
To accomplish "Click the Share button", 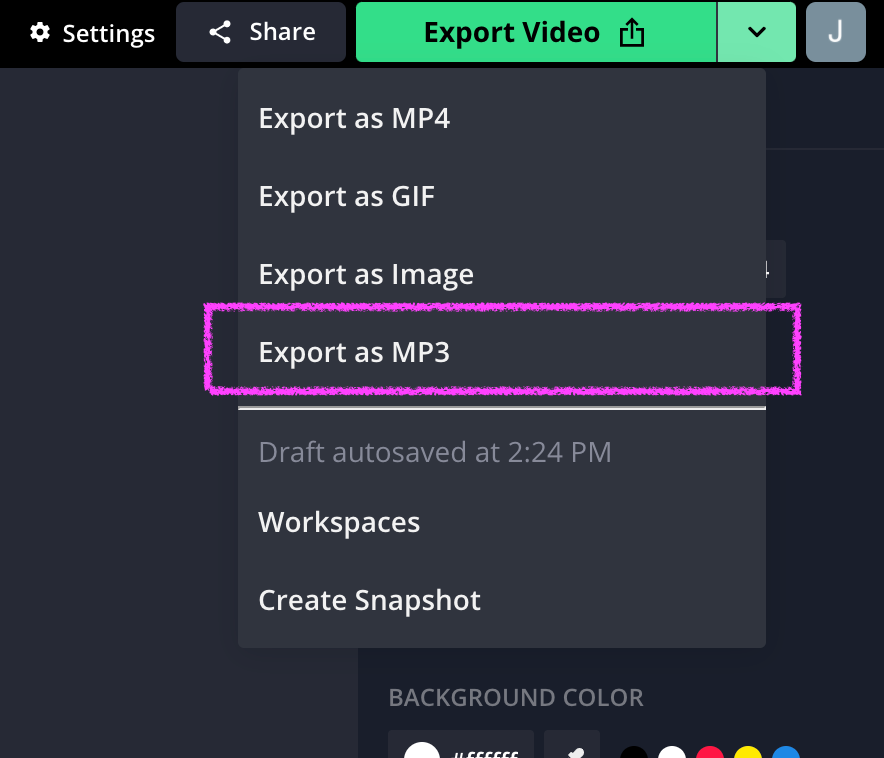I will (x=261, y=32).
